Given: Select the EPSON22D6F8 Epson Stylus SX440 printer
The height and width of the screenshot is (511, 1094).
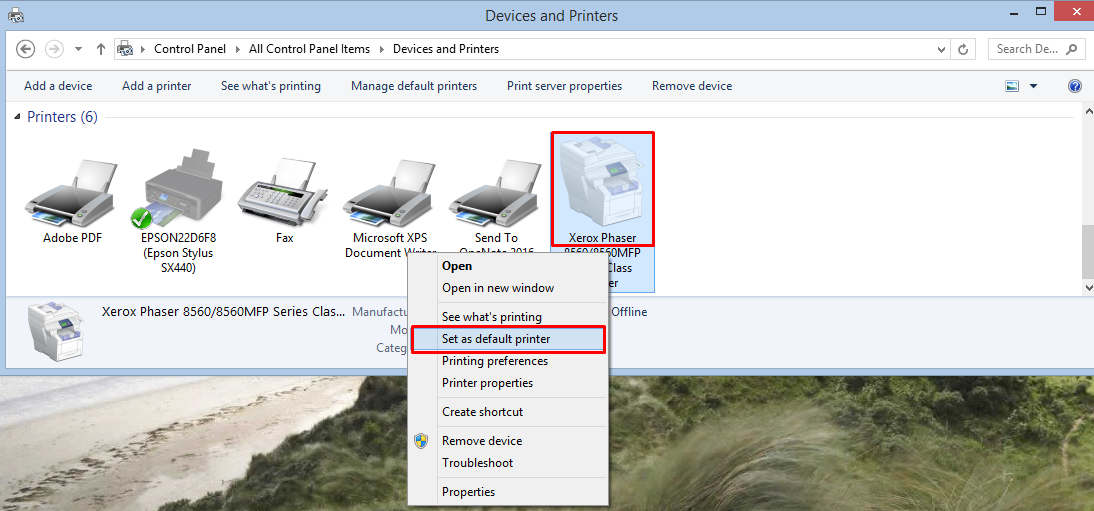Looking at the screenshot, I should point(177,188).
